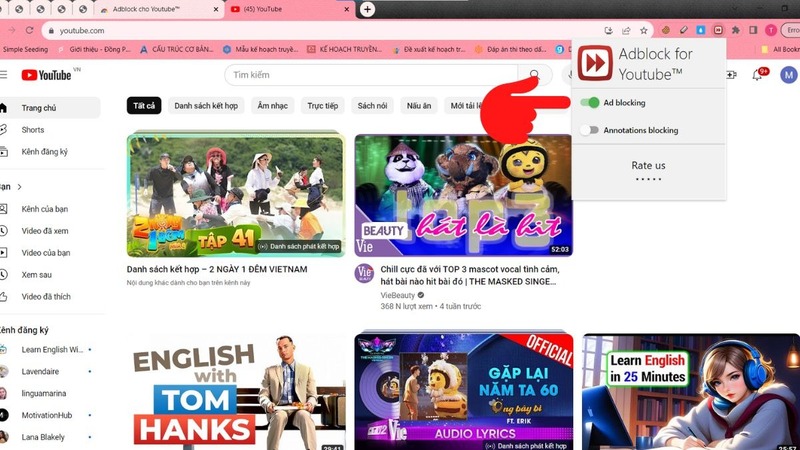Open the Lavendaire subscription channel
The image size is (800, 450).
50,371
